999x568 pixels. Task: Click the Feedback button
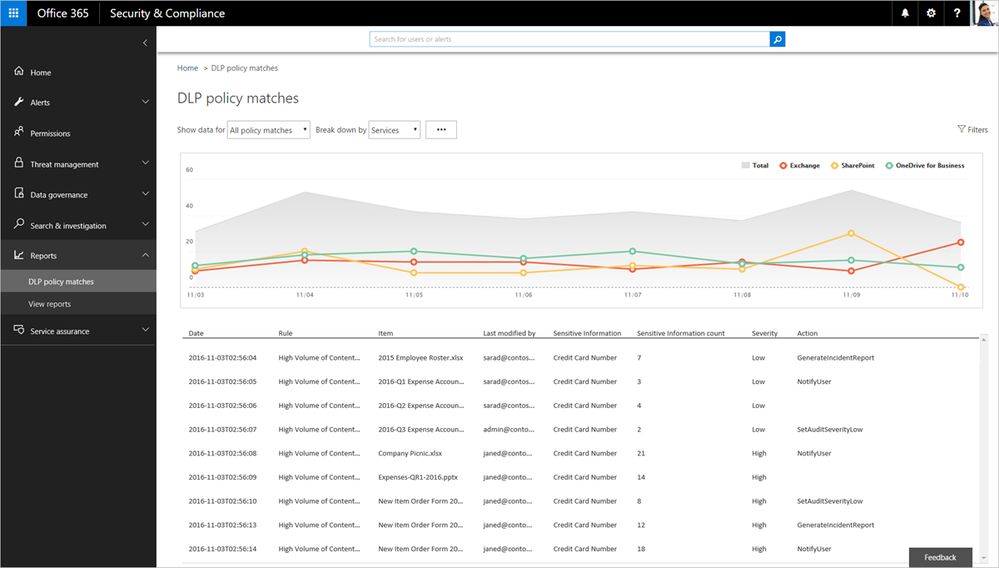point(940,557)
